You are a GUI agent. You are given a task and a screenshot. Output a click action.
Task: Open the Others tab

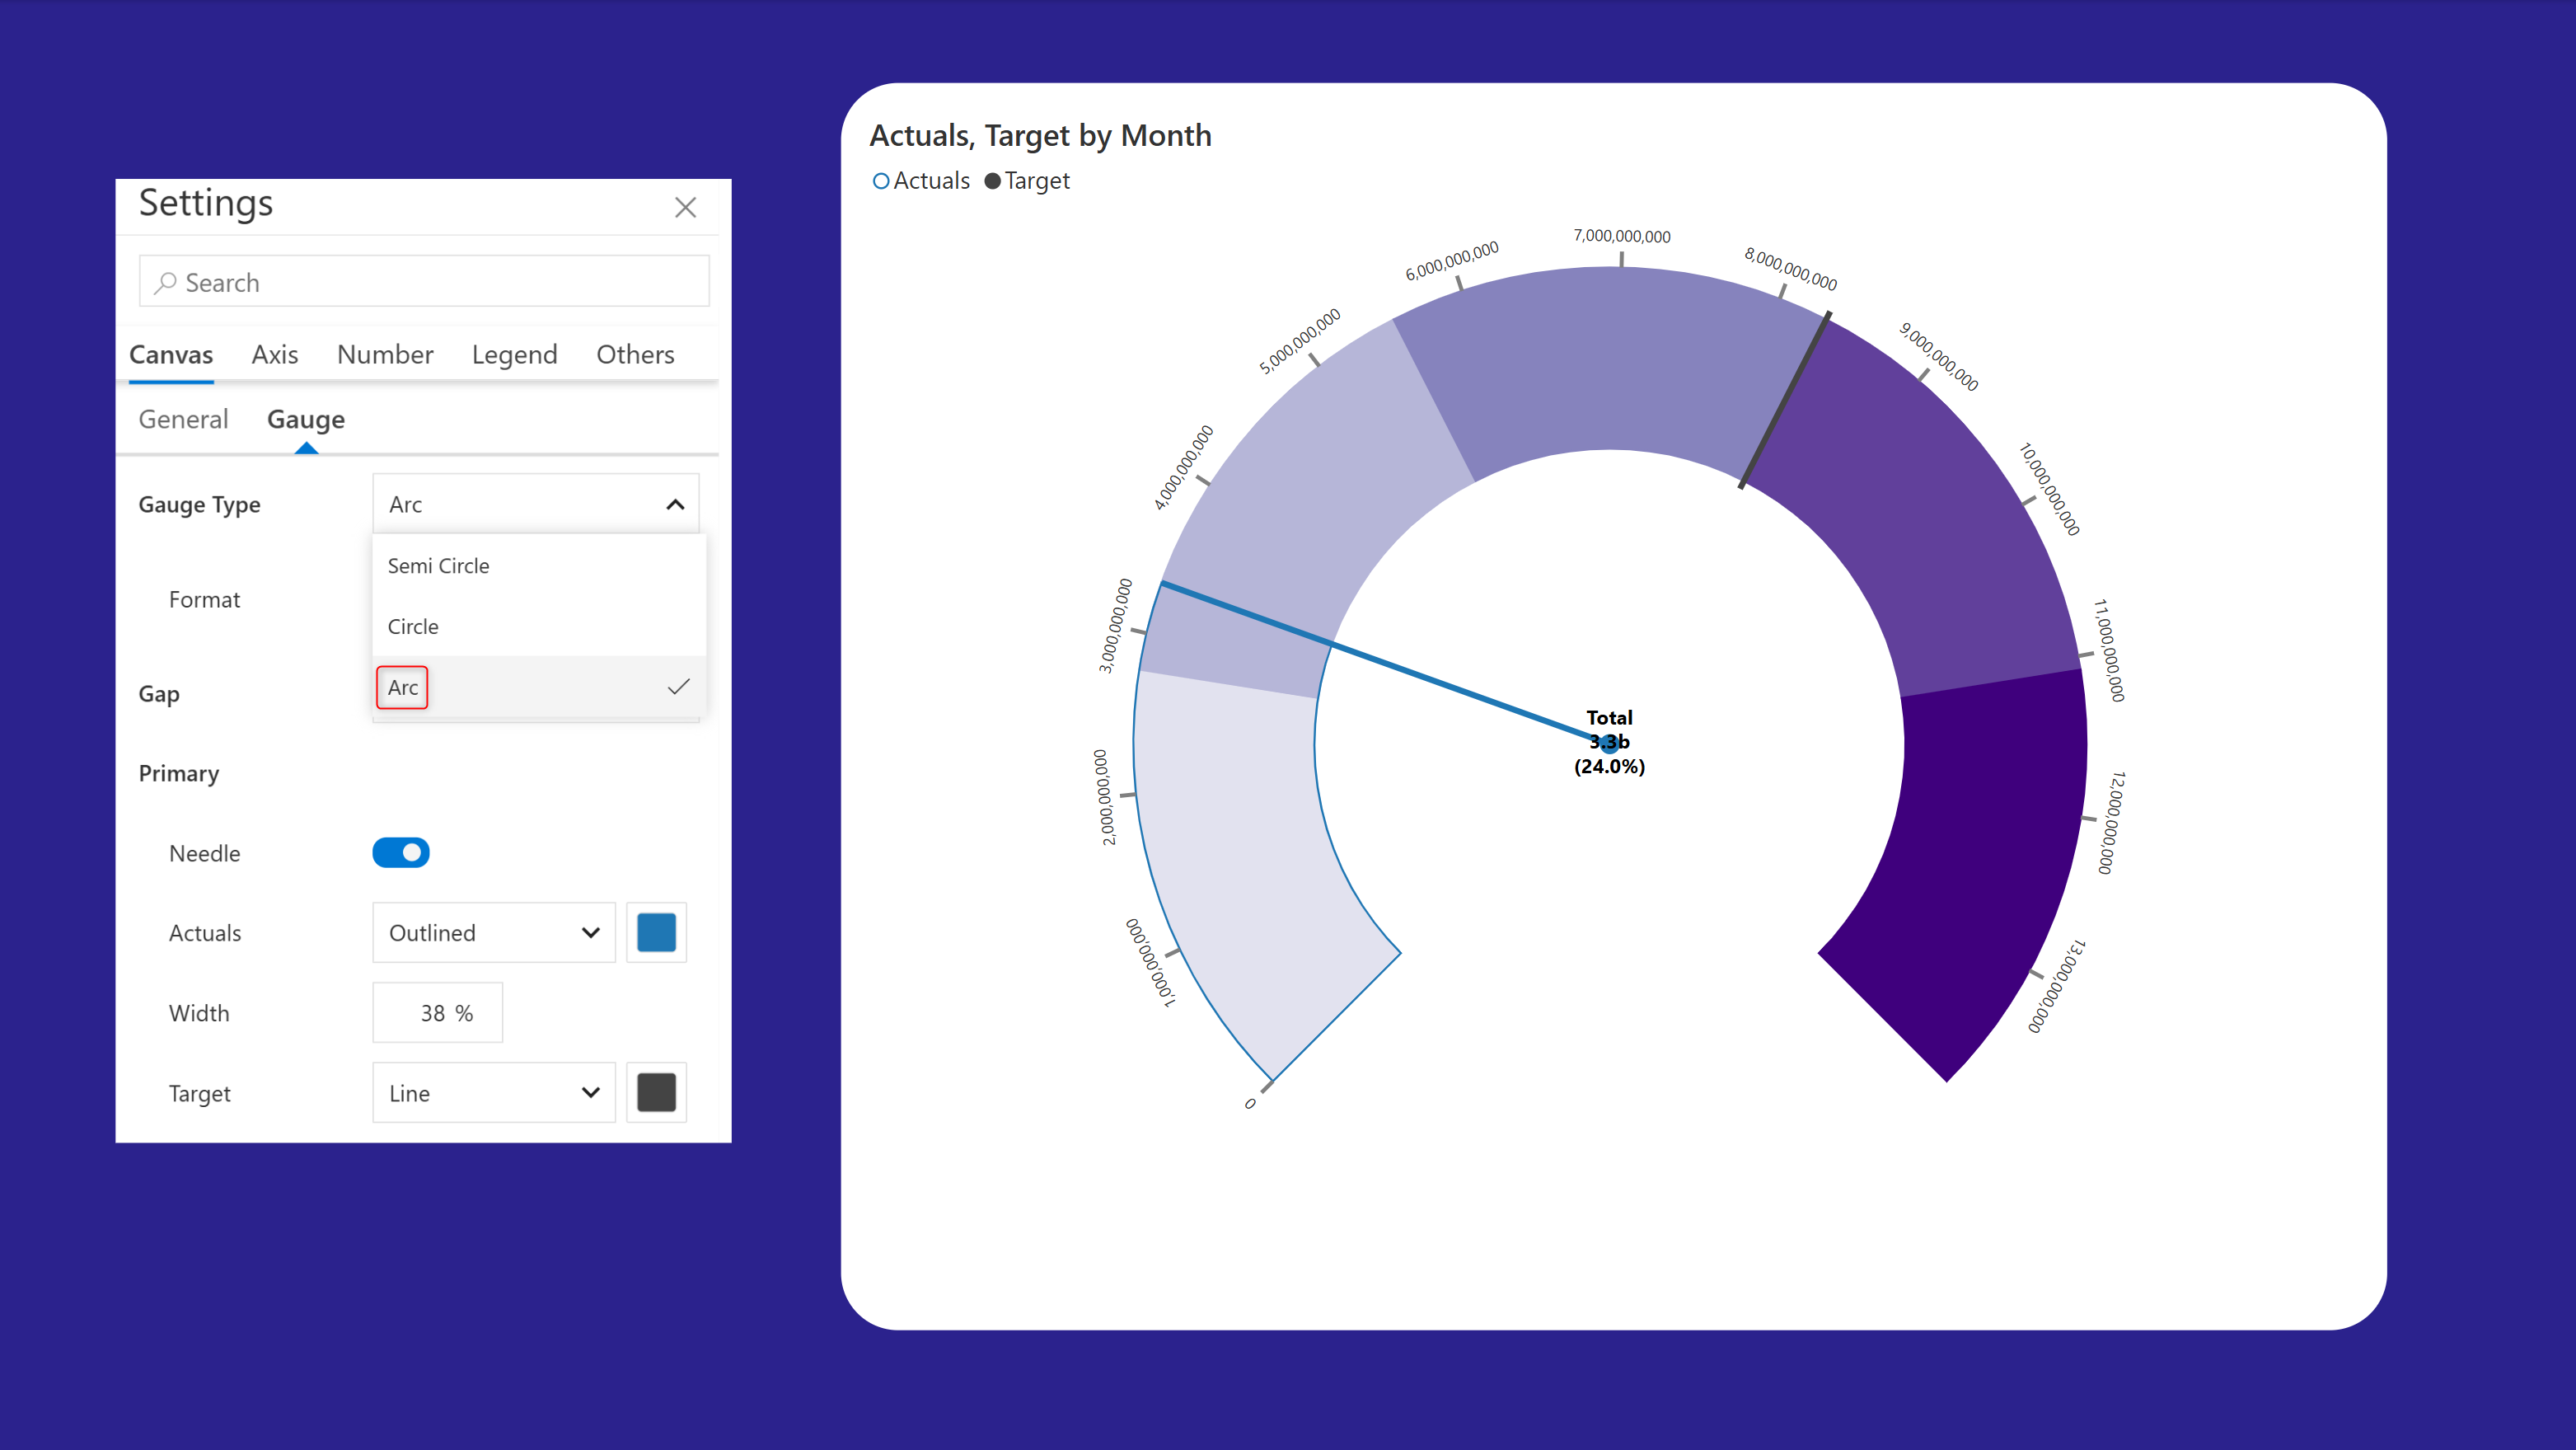tap(634, 355)
